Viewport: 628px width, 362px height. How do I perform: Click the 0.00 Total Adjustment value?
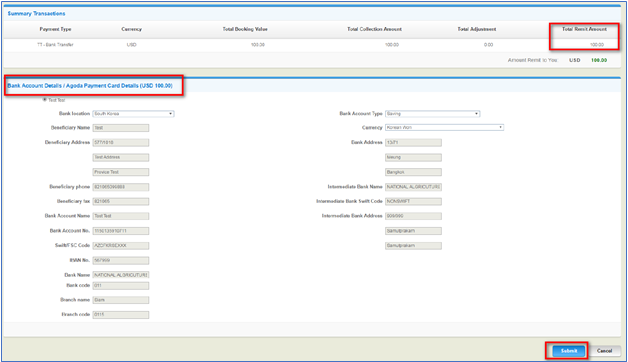pos(488,45)
